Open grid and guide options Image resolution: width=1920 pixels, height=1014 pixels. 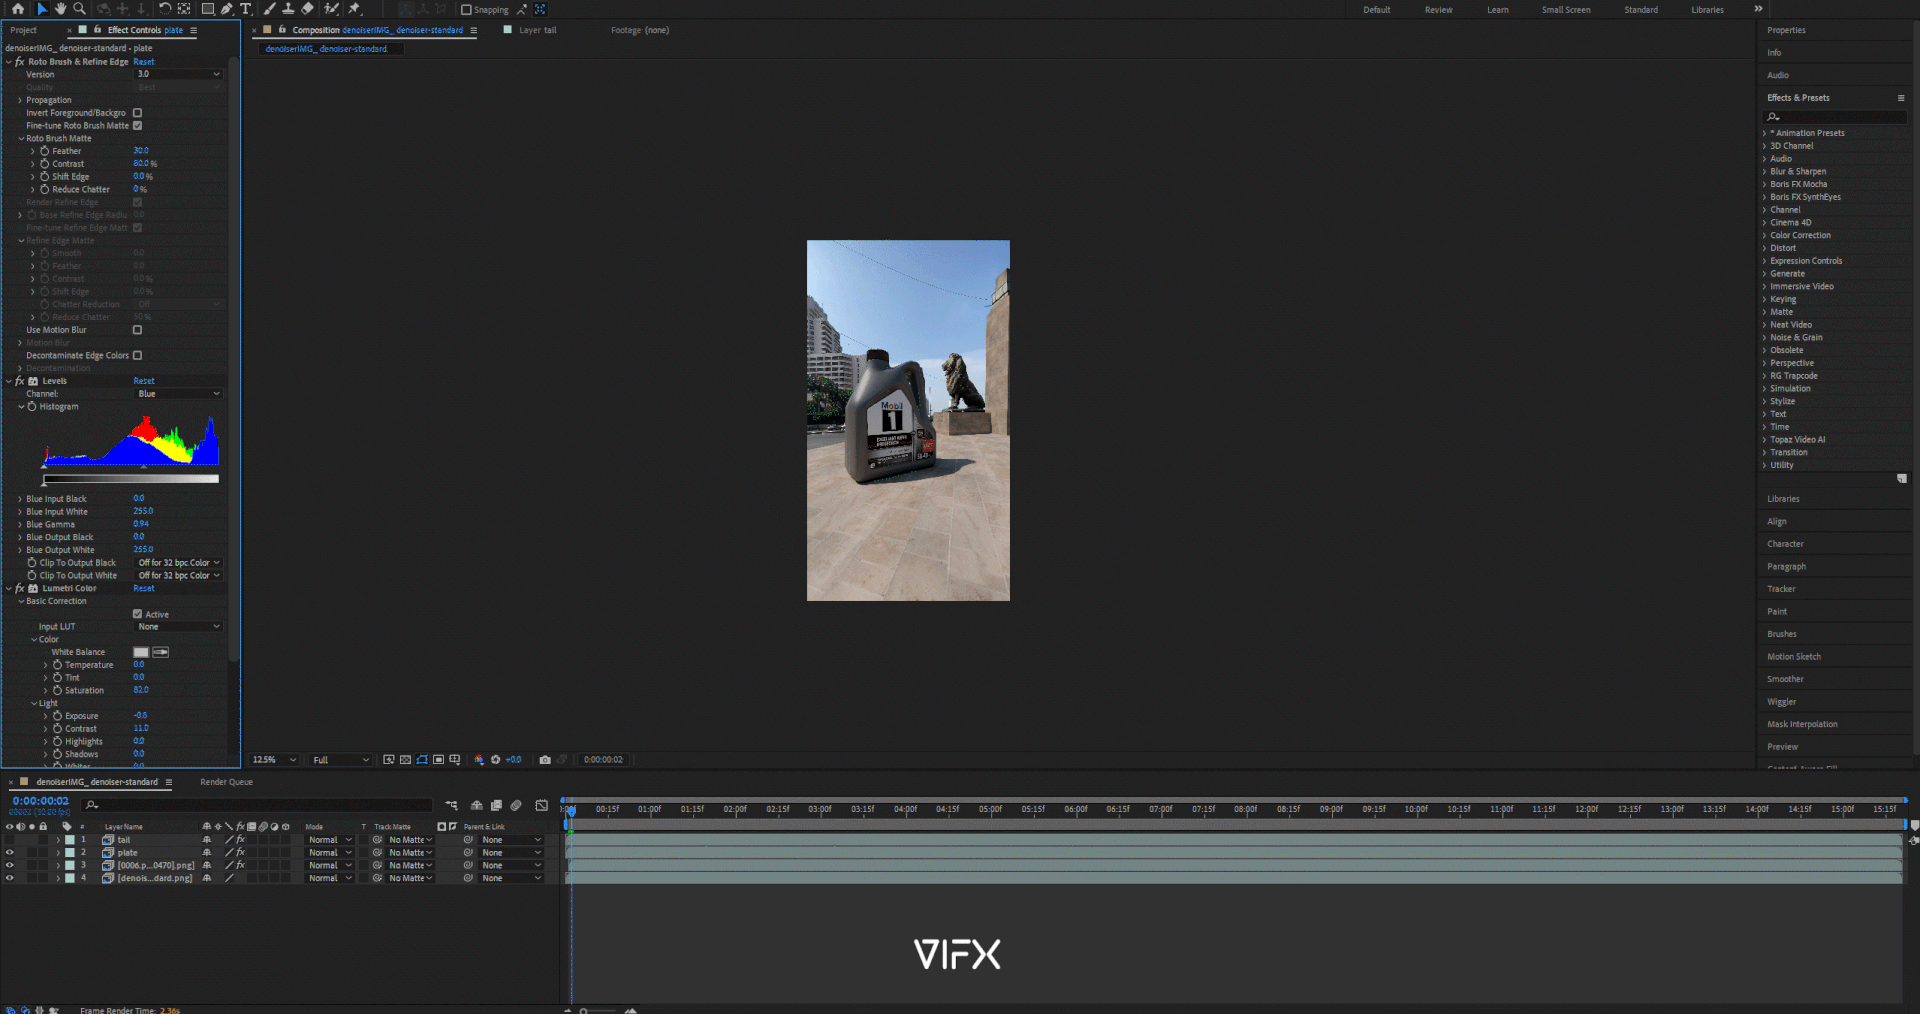tap(455, 760)
